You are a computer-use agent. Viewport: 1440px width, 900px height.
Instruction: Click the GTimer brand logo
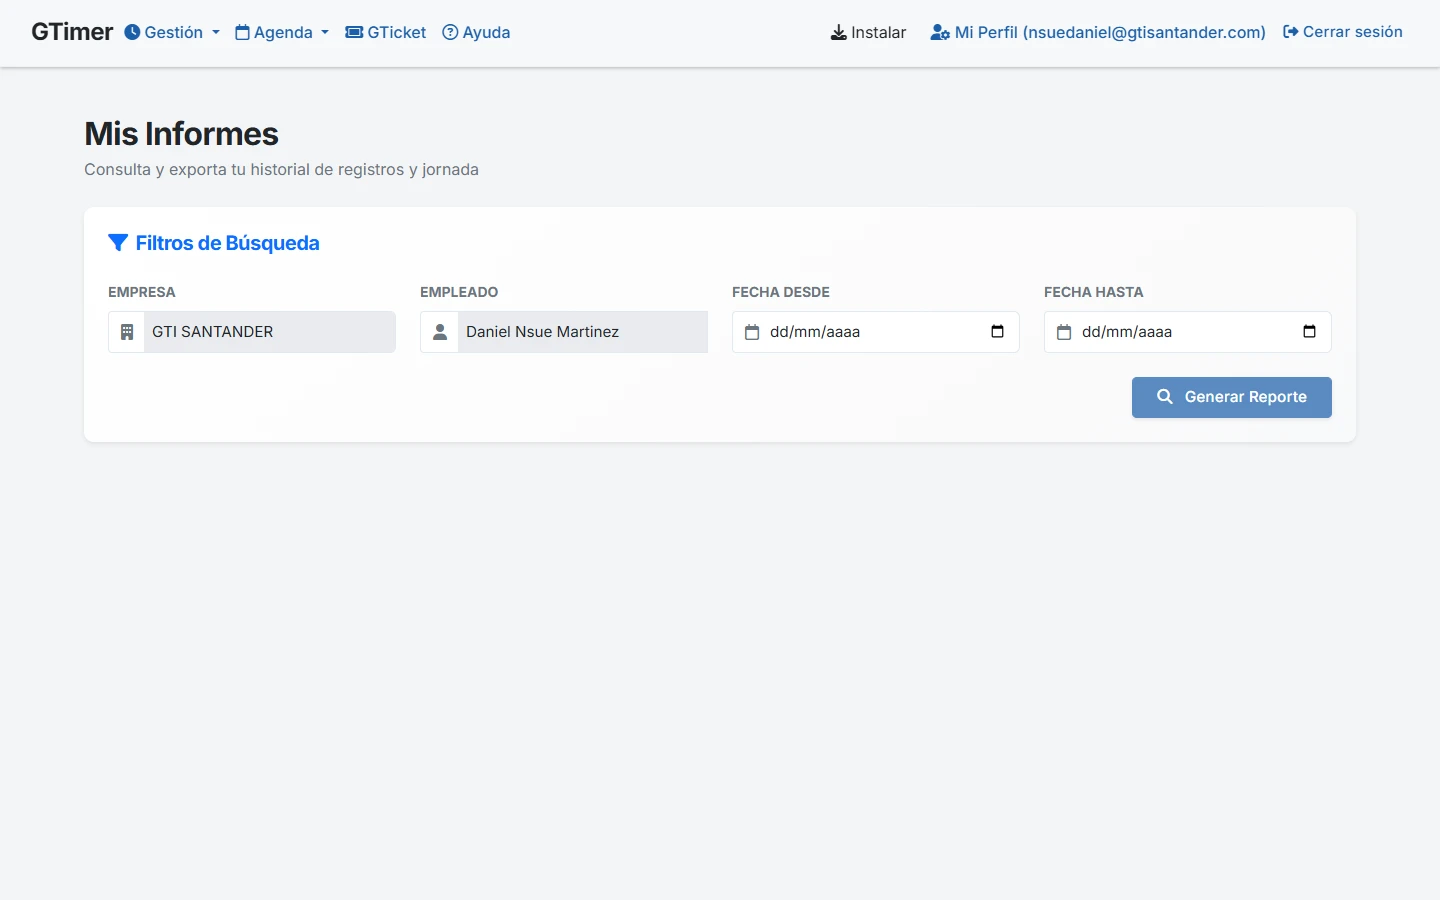(72, 32)
